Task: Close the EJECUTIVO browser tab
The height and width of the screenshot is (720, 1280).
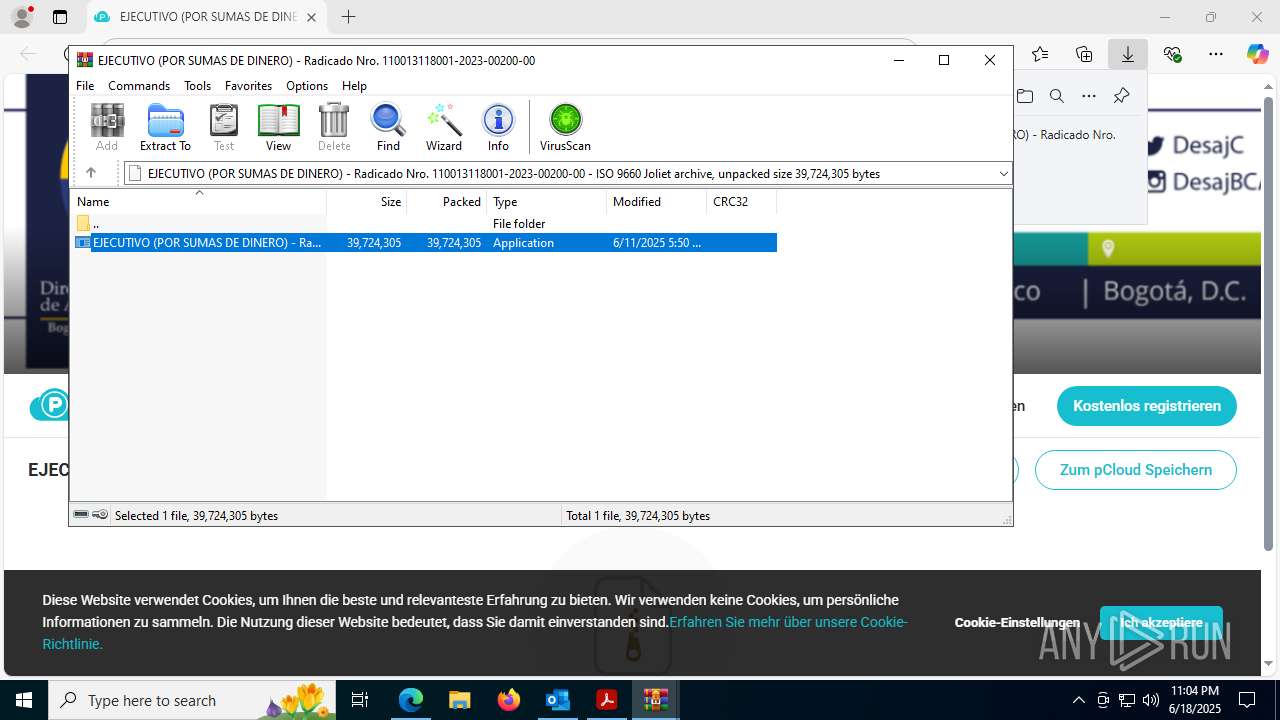Action: click(x=311, y=17)
